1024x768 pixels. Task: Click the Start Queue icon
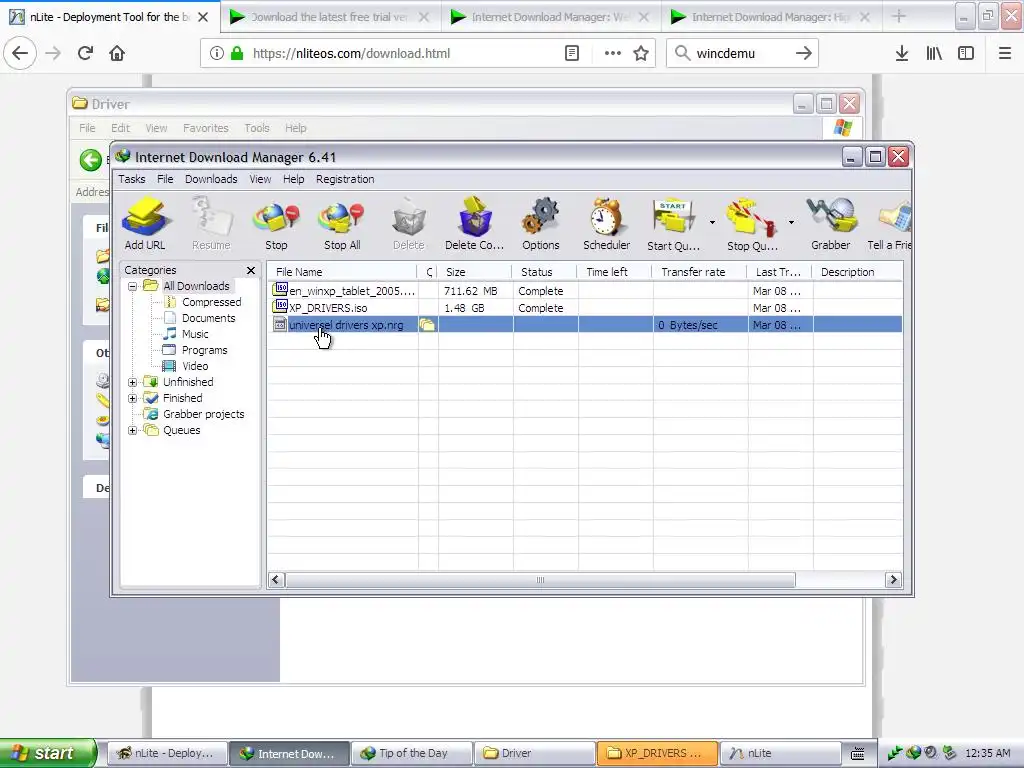pos(673,224)
